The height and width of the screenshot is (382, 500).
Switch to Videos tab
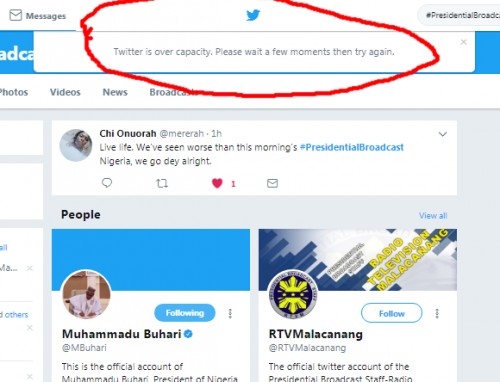(65, 92)
